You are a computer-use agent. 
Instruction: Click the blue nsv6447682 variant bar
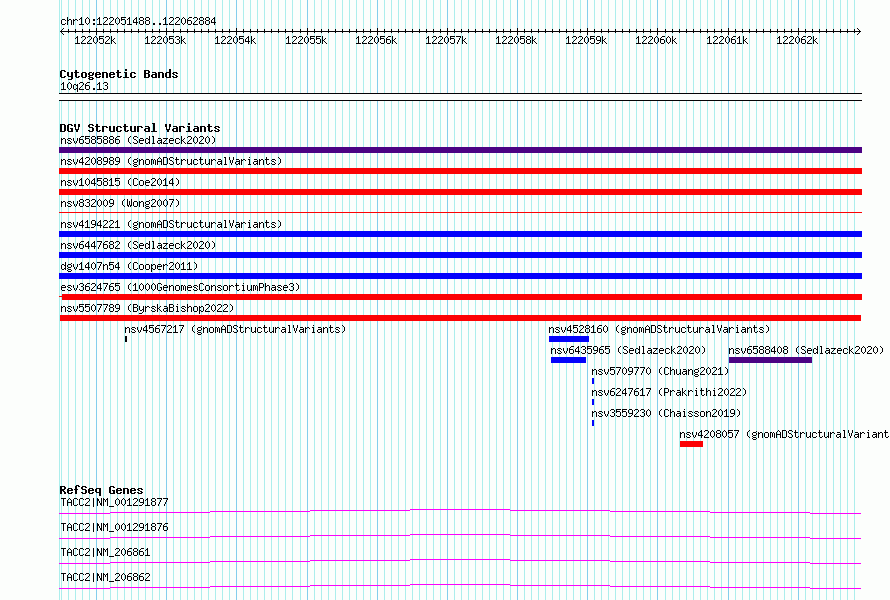click(460, 255)
